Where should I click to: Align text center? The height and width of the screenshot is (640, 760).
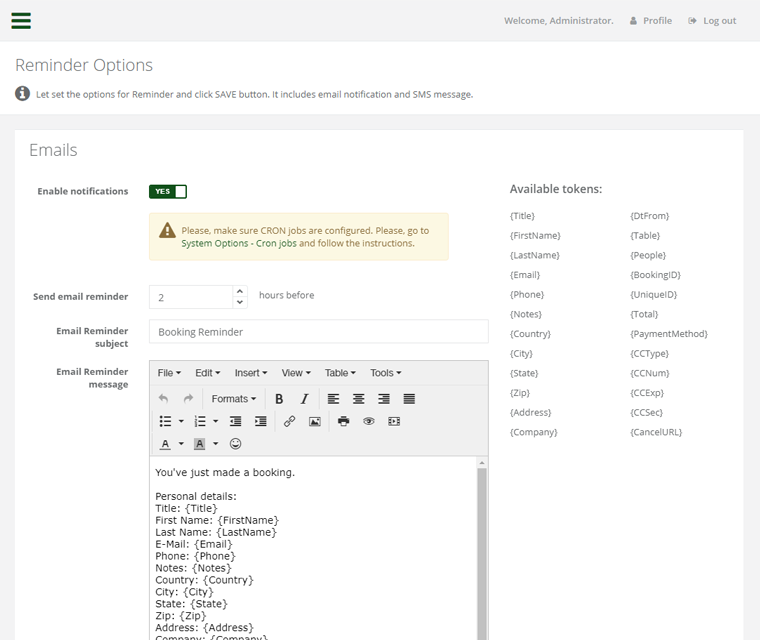(x=359, y=399)
